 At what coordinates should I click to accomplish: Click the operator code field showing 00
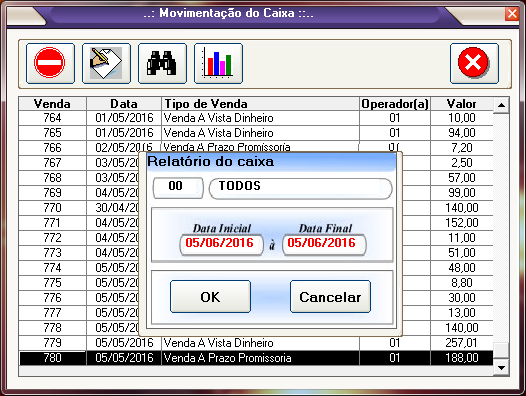[x=178, y=186]
